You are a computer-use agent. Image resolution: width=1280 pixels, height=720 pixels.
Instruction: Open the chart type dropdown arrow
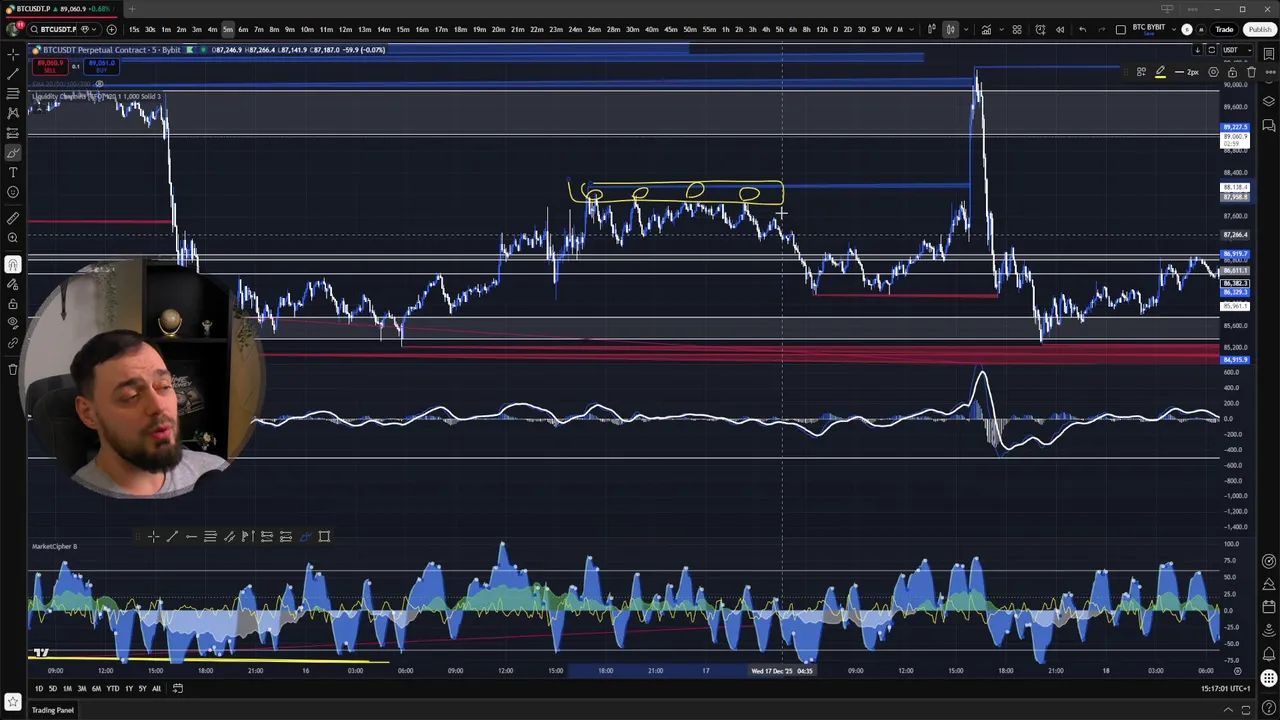[x=966, y=30]
